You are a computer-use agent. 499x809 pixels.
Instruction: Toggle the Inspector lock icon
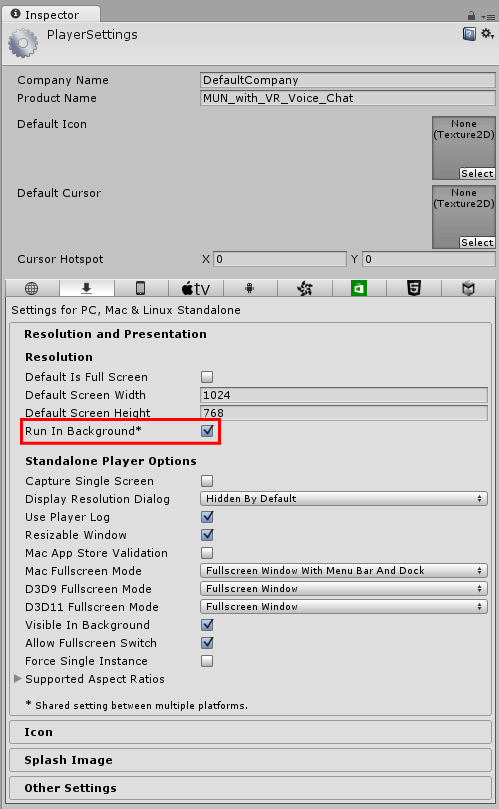coord(471,16)
